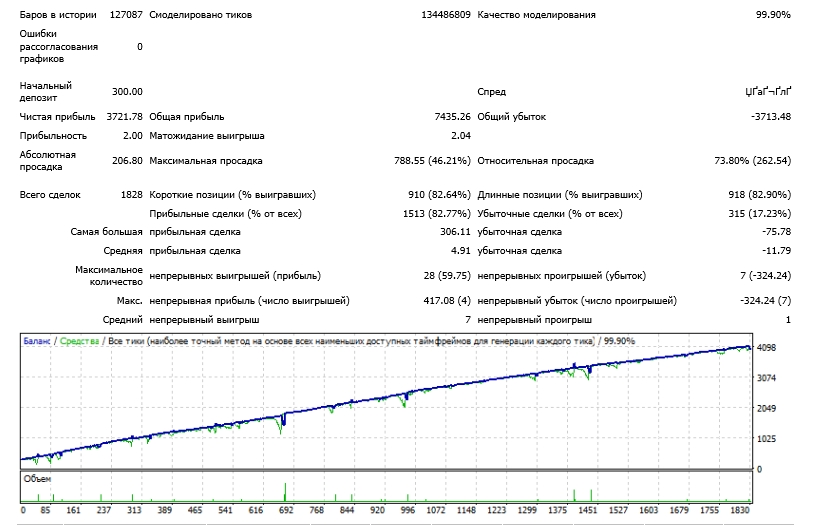
Task: Click the 'Спред' label
Action: pyautogui.click(x=491, y=91)
